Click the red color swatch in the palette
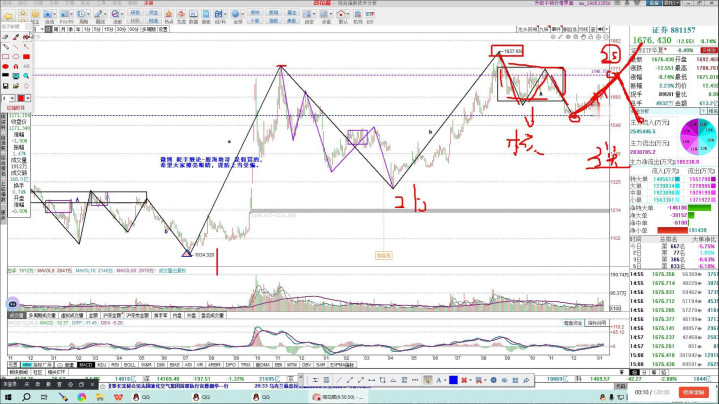Image resolution: width=719 pixels, height=404 pixels. pos(21,98)
